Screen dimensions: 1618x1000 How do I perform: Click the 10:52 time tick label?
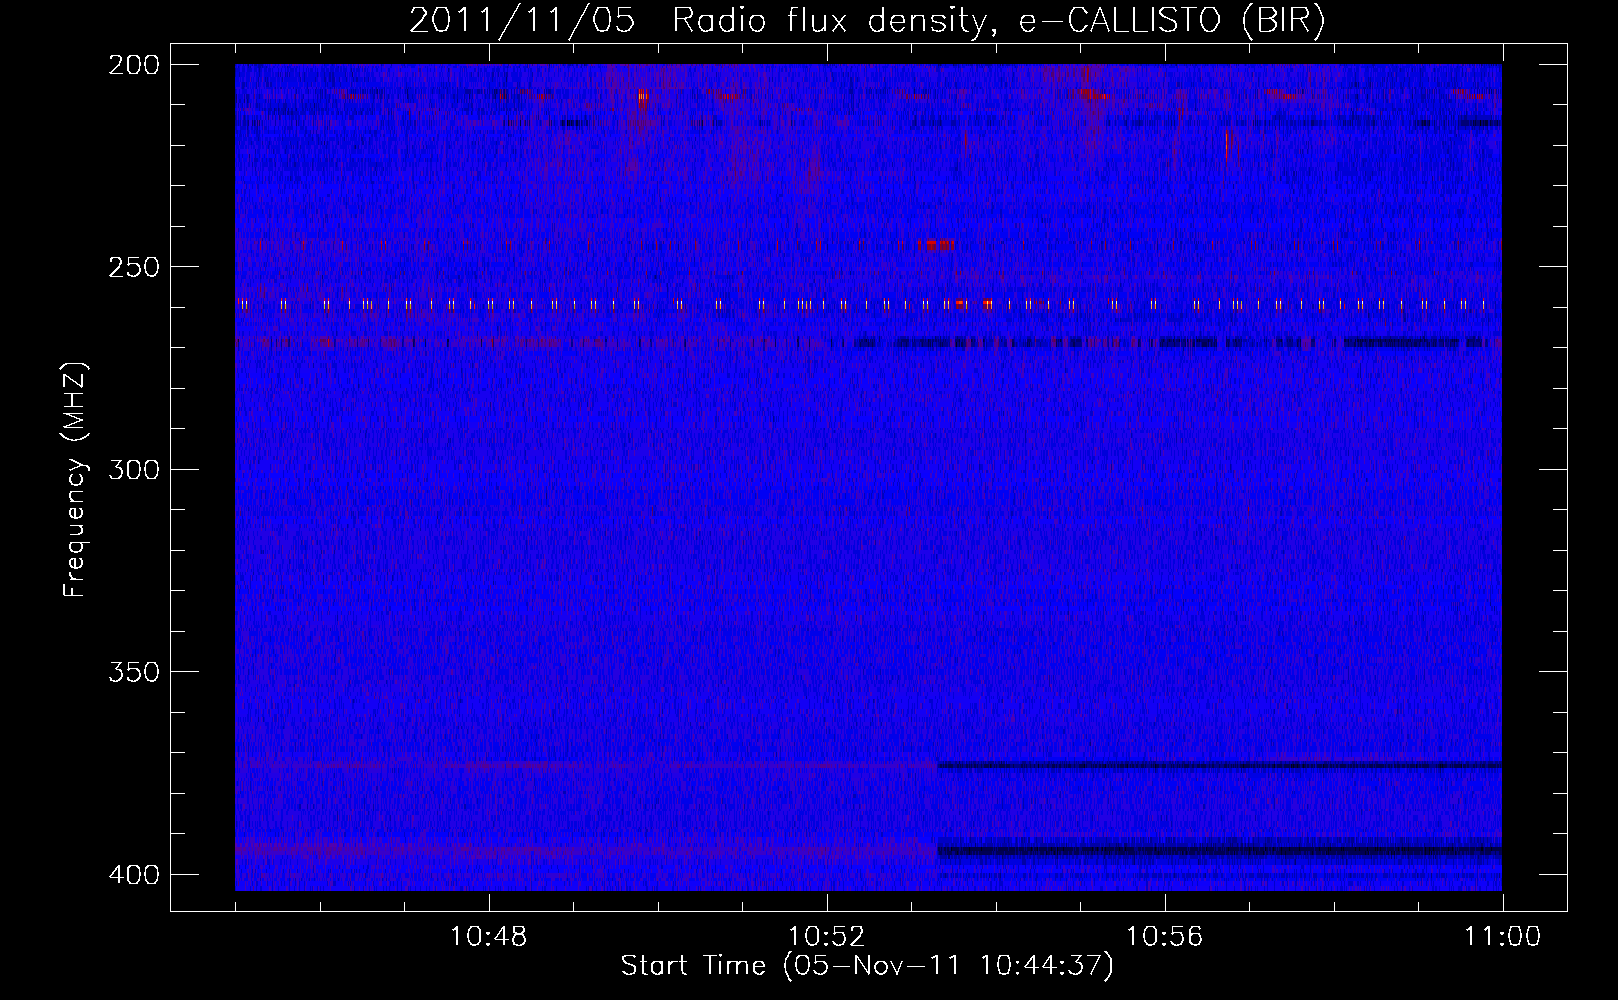[x=827, y=936]
